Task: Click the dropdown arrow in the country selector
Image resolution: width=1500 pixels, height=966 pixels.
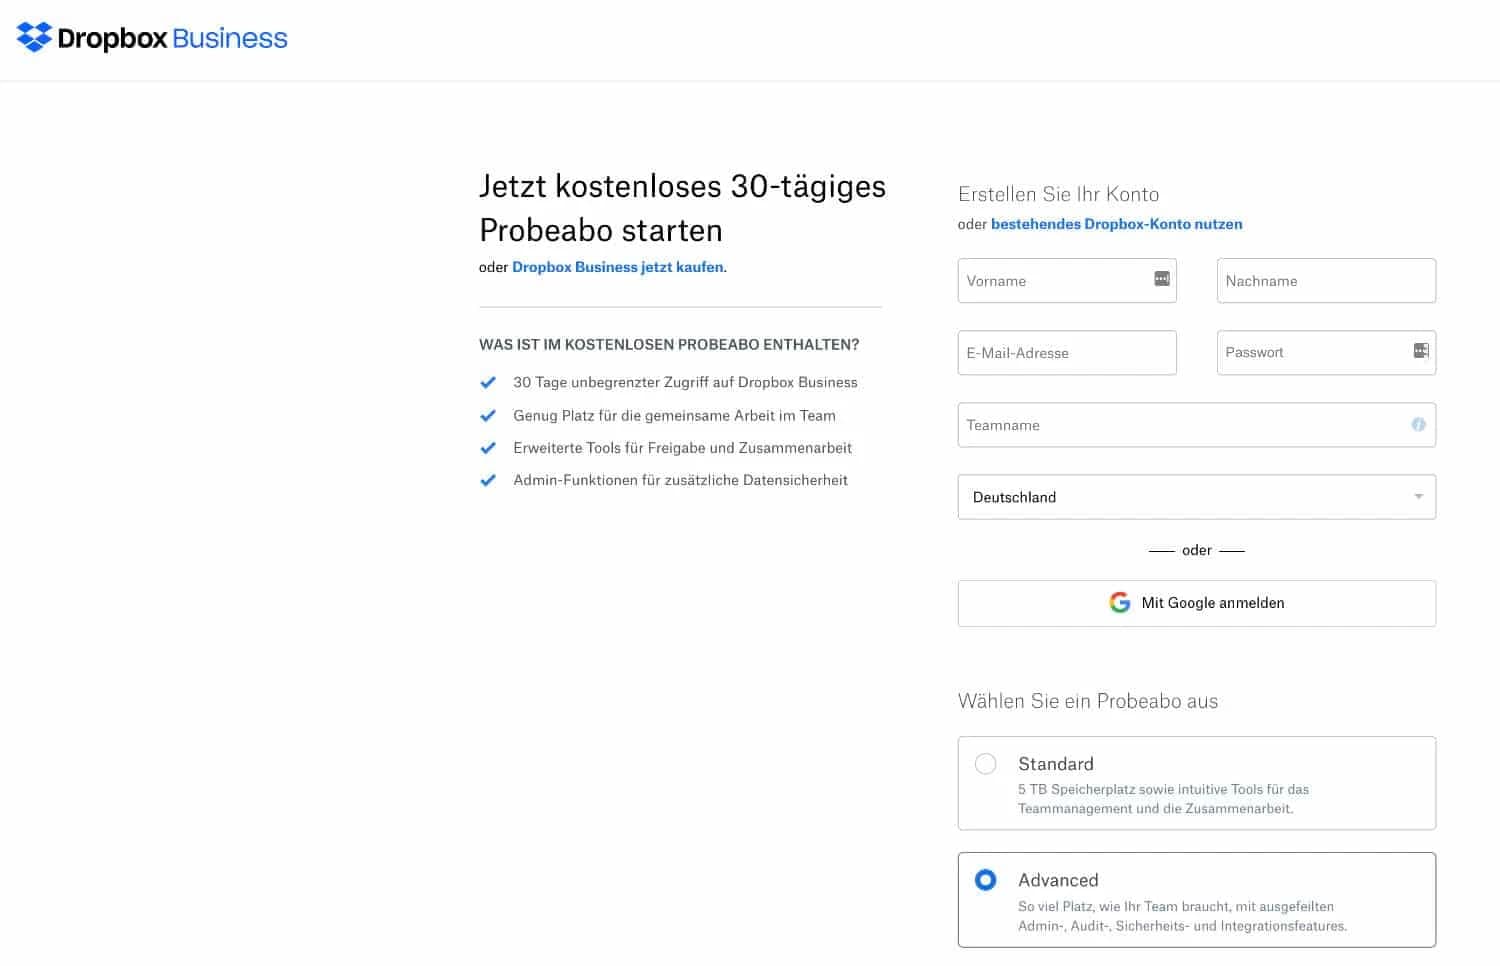Action: (1417, 496)
